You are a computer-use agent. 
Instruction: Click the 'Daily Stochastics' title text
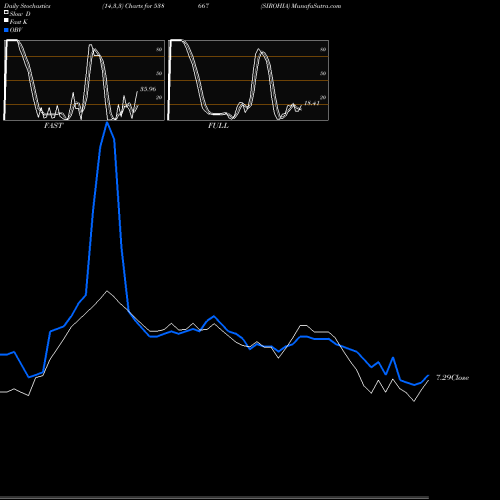tap(27, 6)
